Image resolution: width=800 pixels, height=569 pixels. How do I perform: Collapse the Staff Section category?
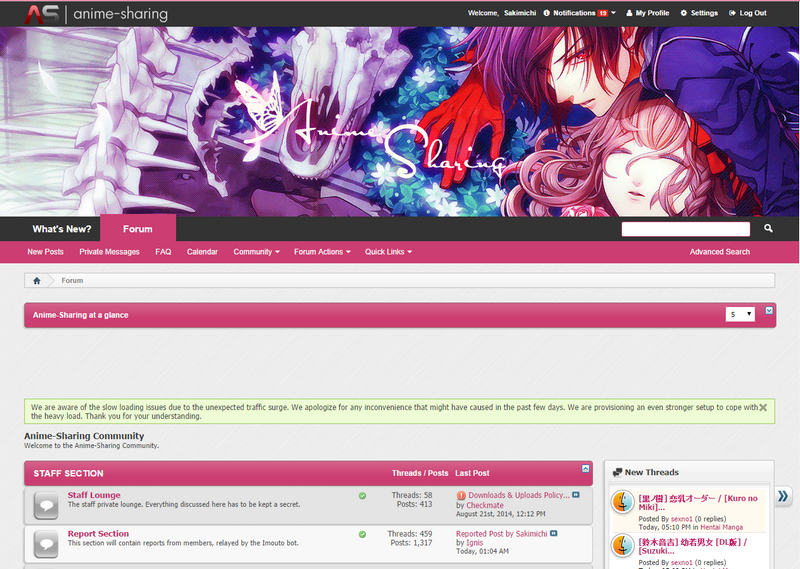586,468
